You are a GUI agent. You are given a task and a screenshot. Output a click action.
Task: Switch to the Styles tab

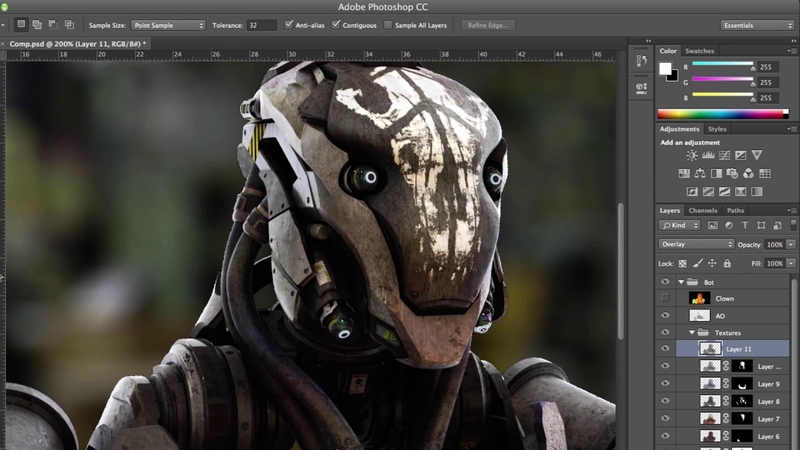tap(717, 129)
